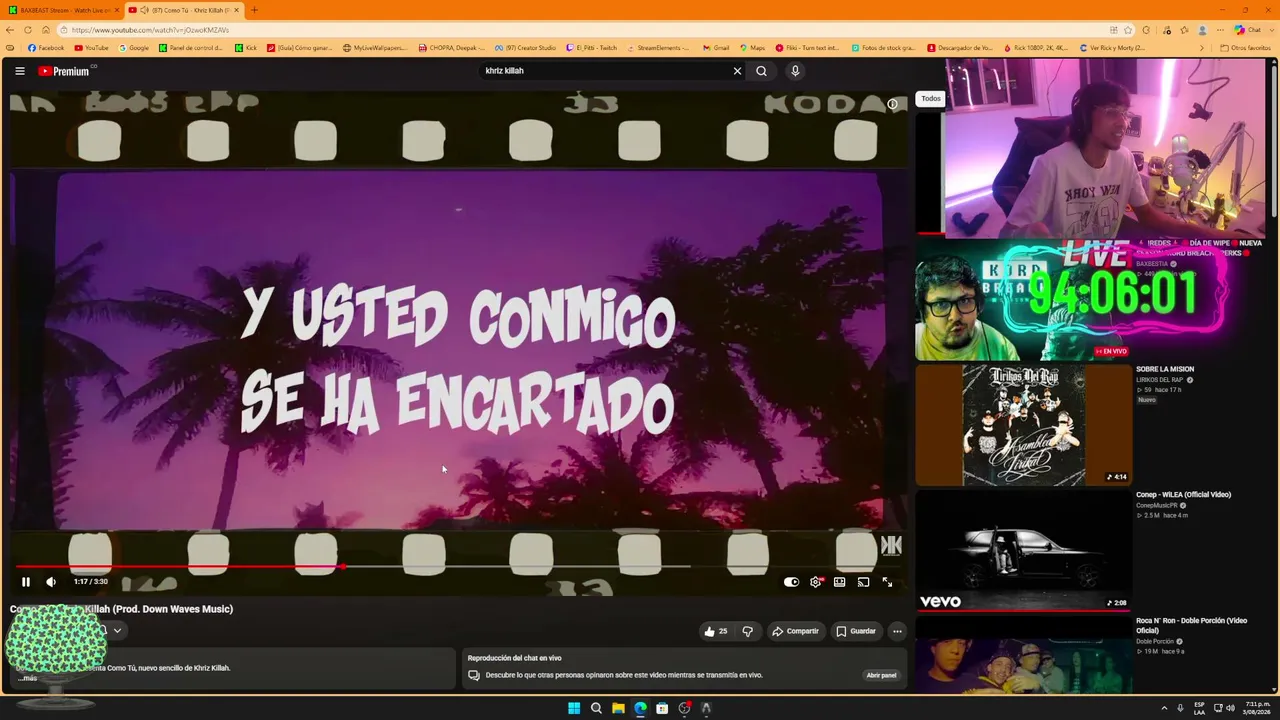Open the Facebook bookmark
Image resolution: width=1280 pixels, height=720 pixels.
click(46, 48)
